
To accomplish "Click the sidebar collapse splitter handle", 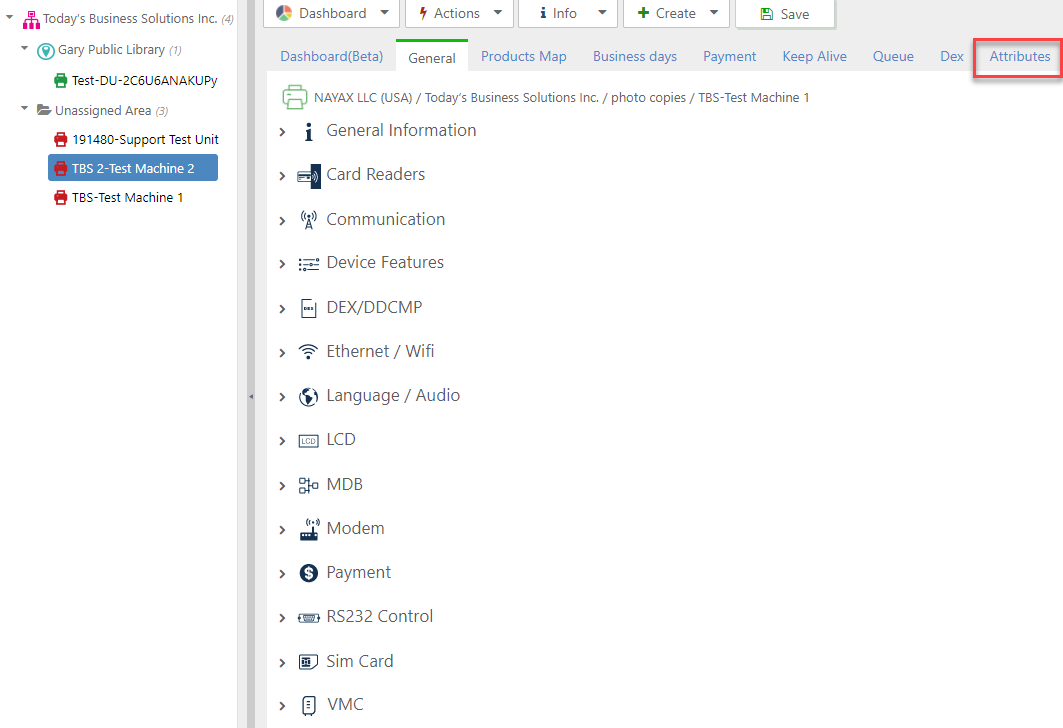I will [x=251, y=397].
